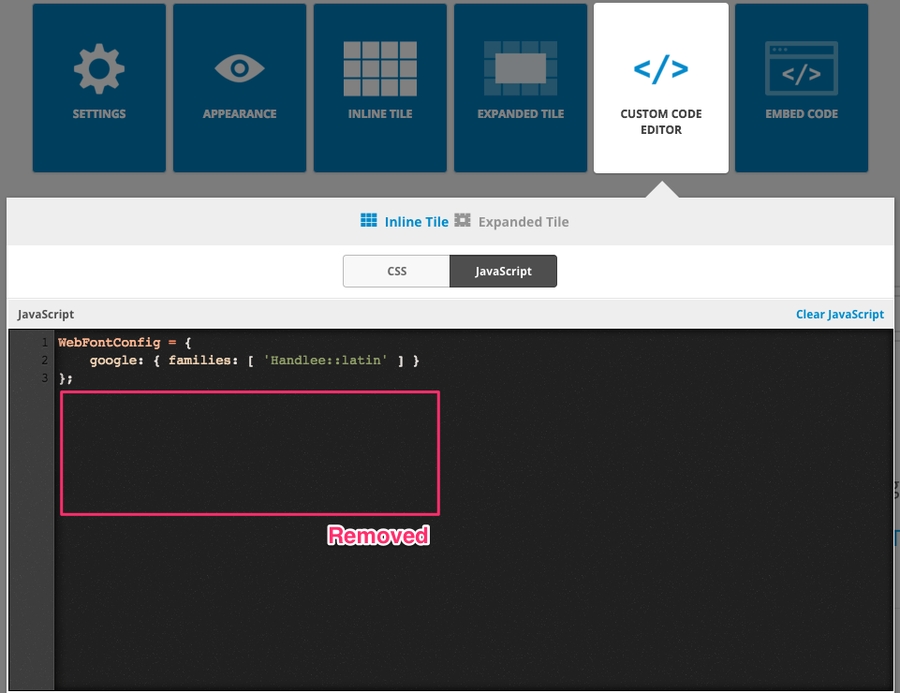Viewport: 900px width, 693px height.
Task: Click the 'Handlee::latin' string in code
Action: pos(325,360)
